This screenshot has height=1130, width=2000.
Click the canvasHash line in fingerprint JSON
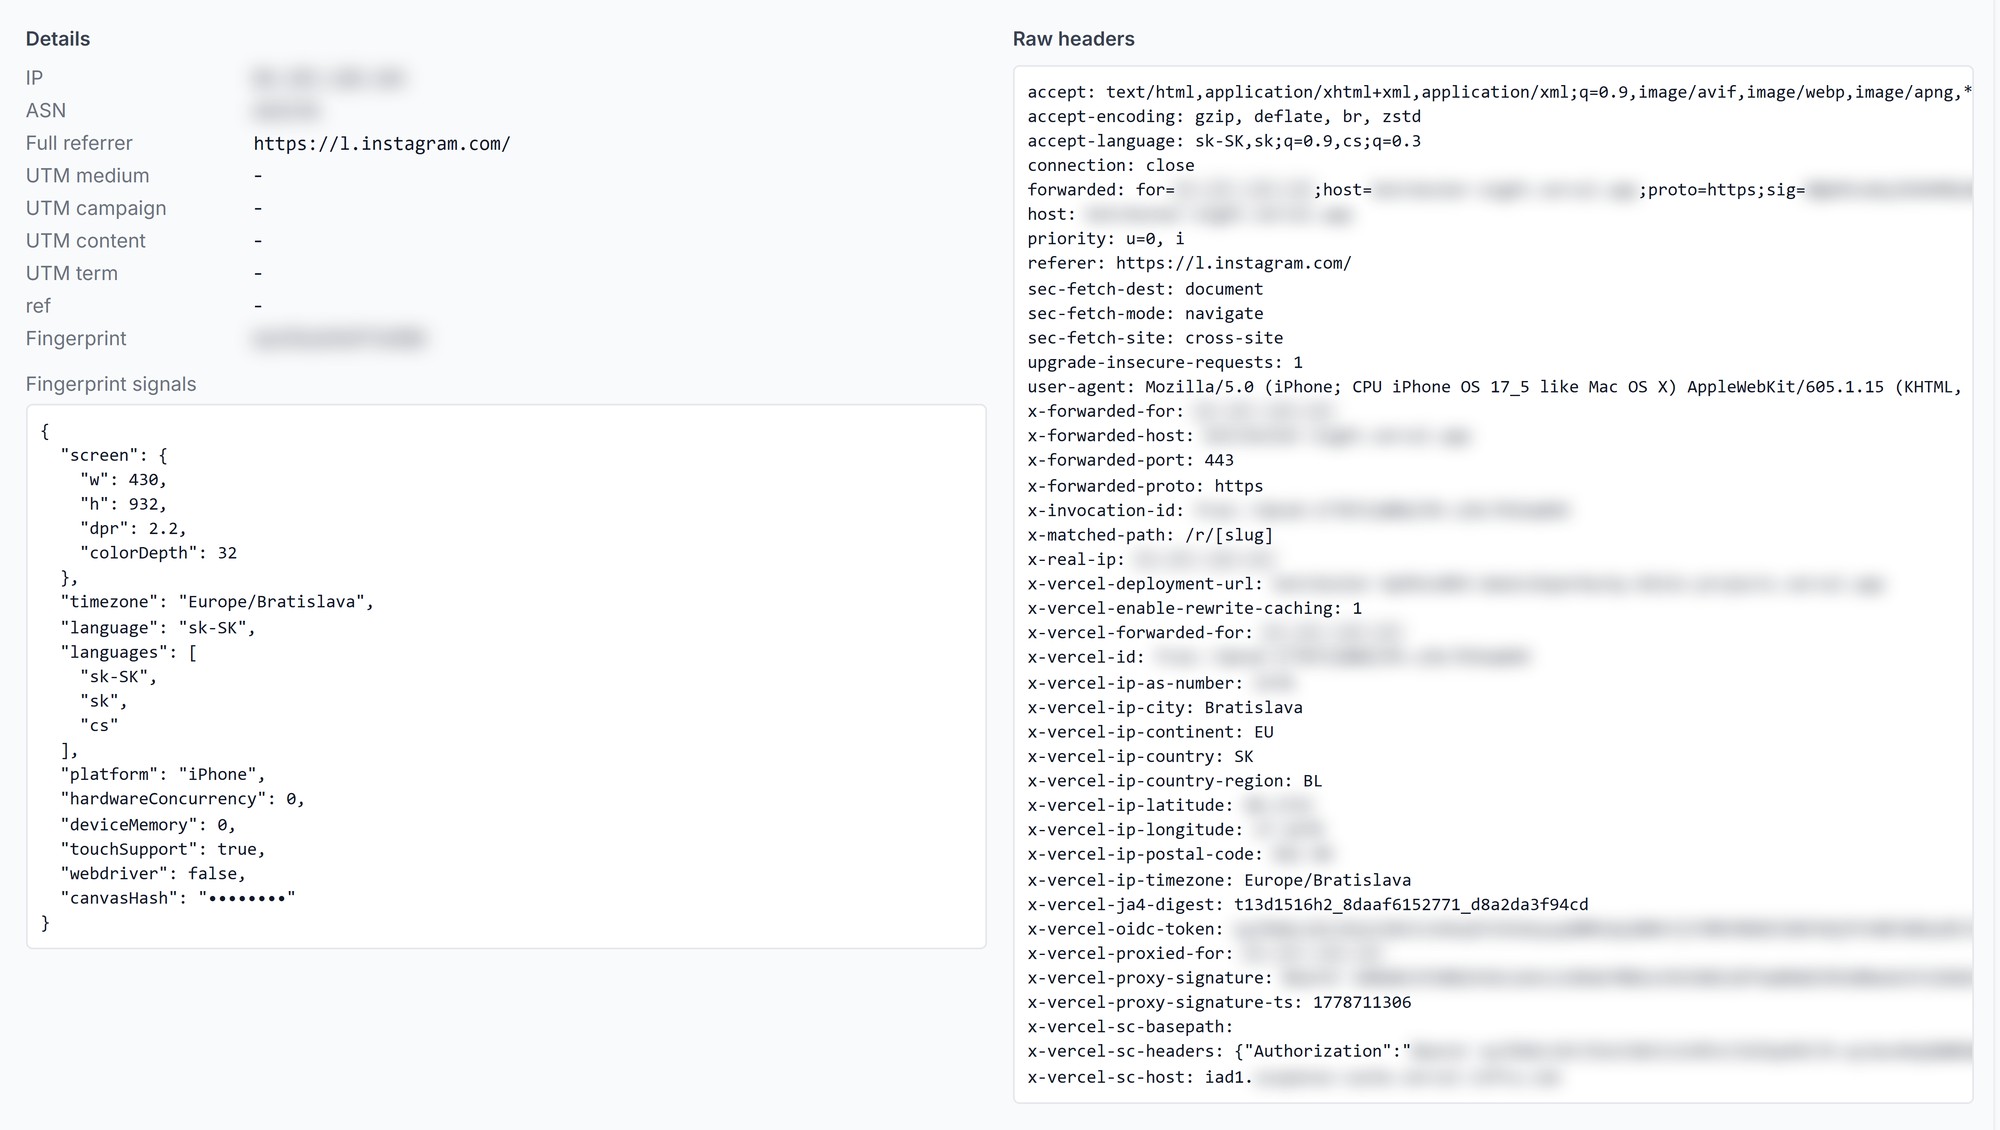click(x=178, y=898)
